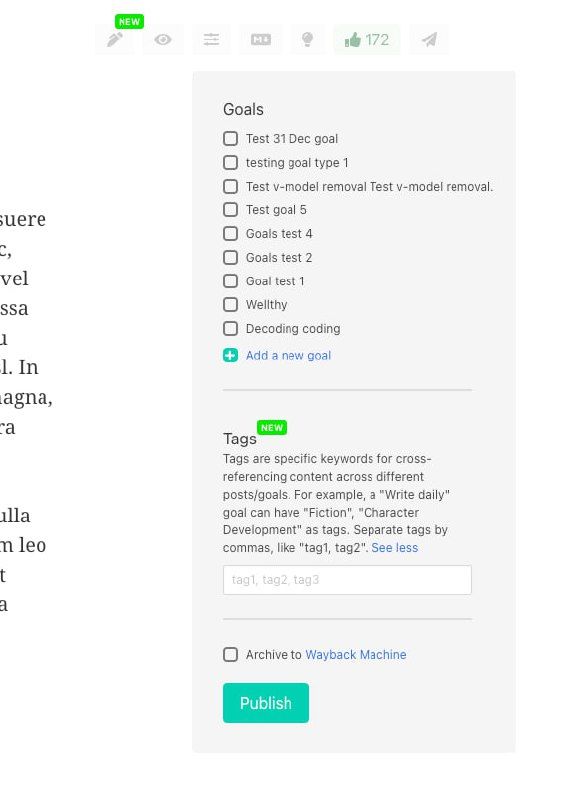The image size is (578, 800).
Task: Collapse tags help via See less link
Action: pos(394,548)
